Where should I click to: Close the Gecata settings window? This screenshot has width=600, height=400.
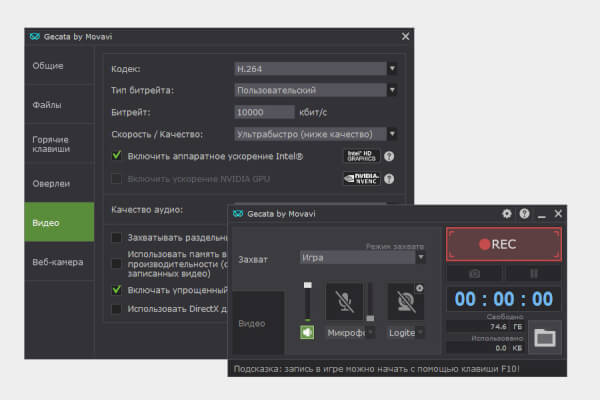point(405,36)
